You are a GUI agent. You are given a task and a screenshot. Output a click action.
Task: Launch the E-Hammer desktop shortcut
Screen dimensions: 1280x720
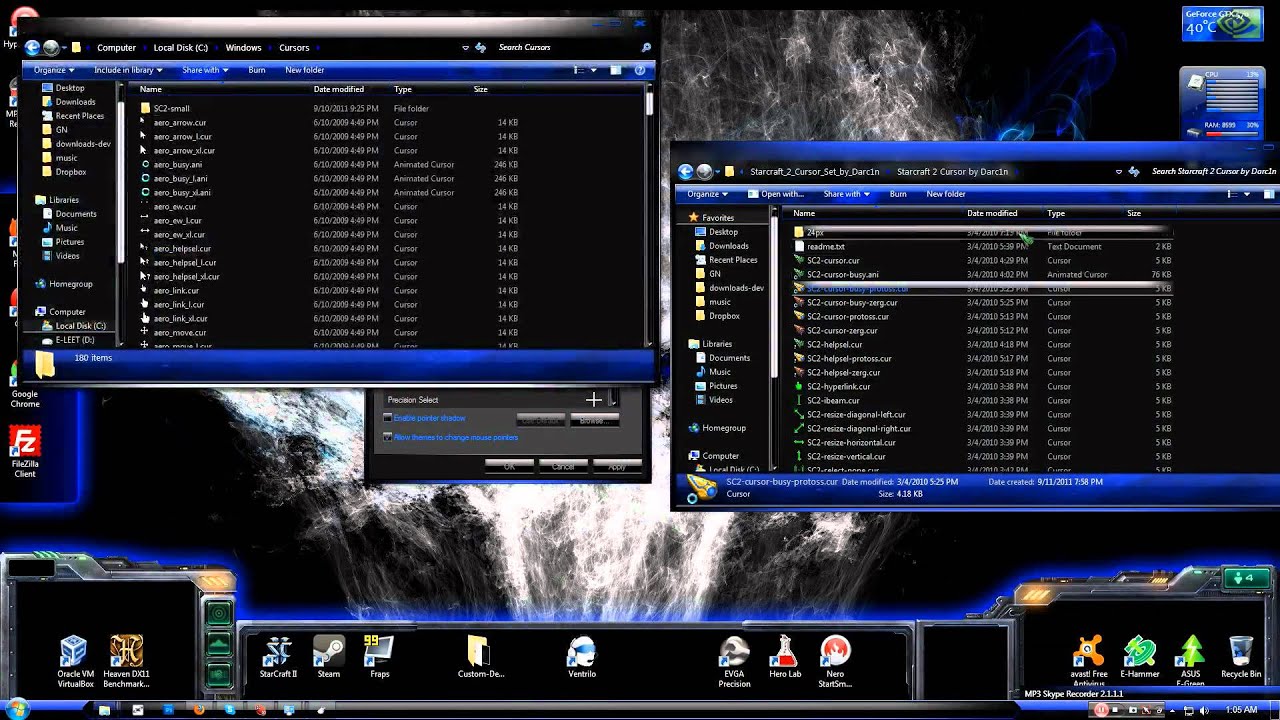tap(1140, 656)
